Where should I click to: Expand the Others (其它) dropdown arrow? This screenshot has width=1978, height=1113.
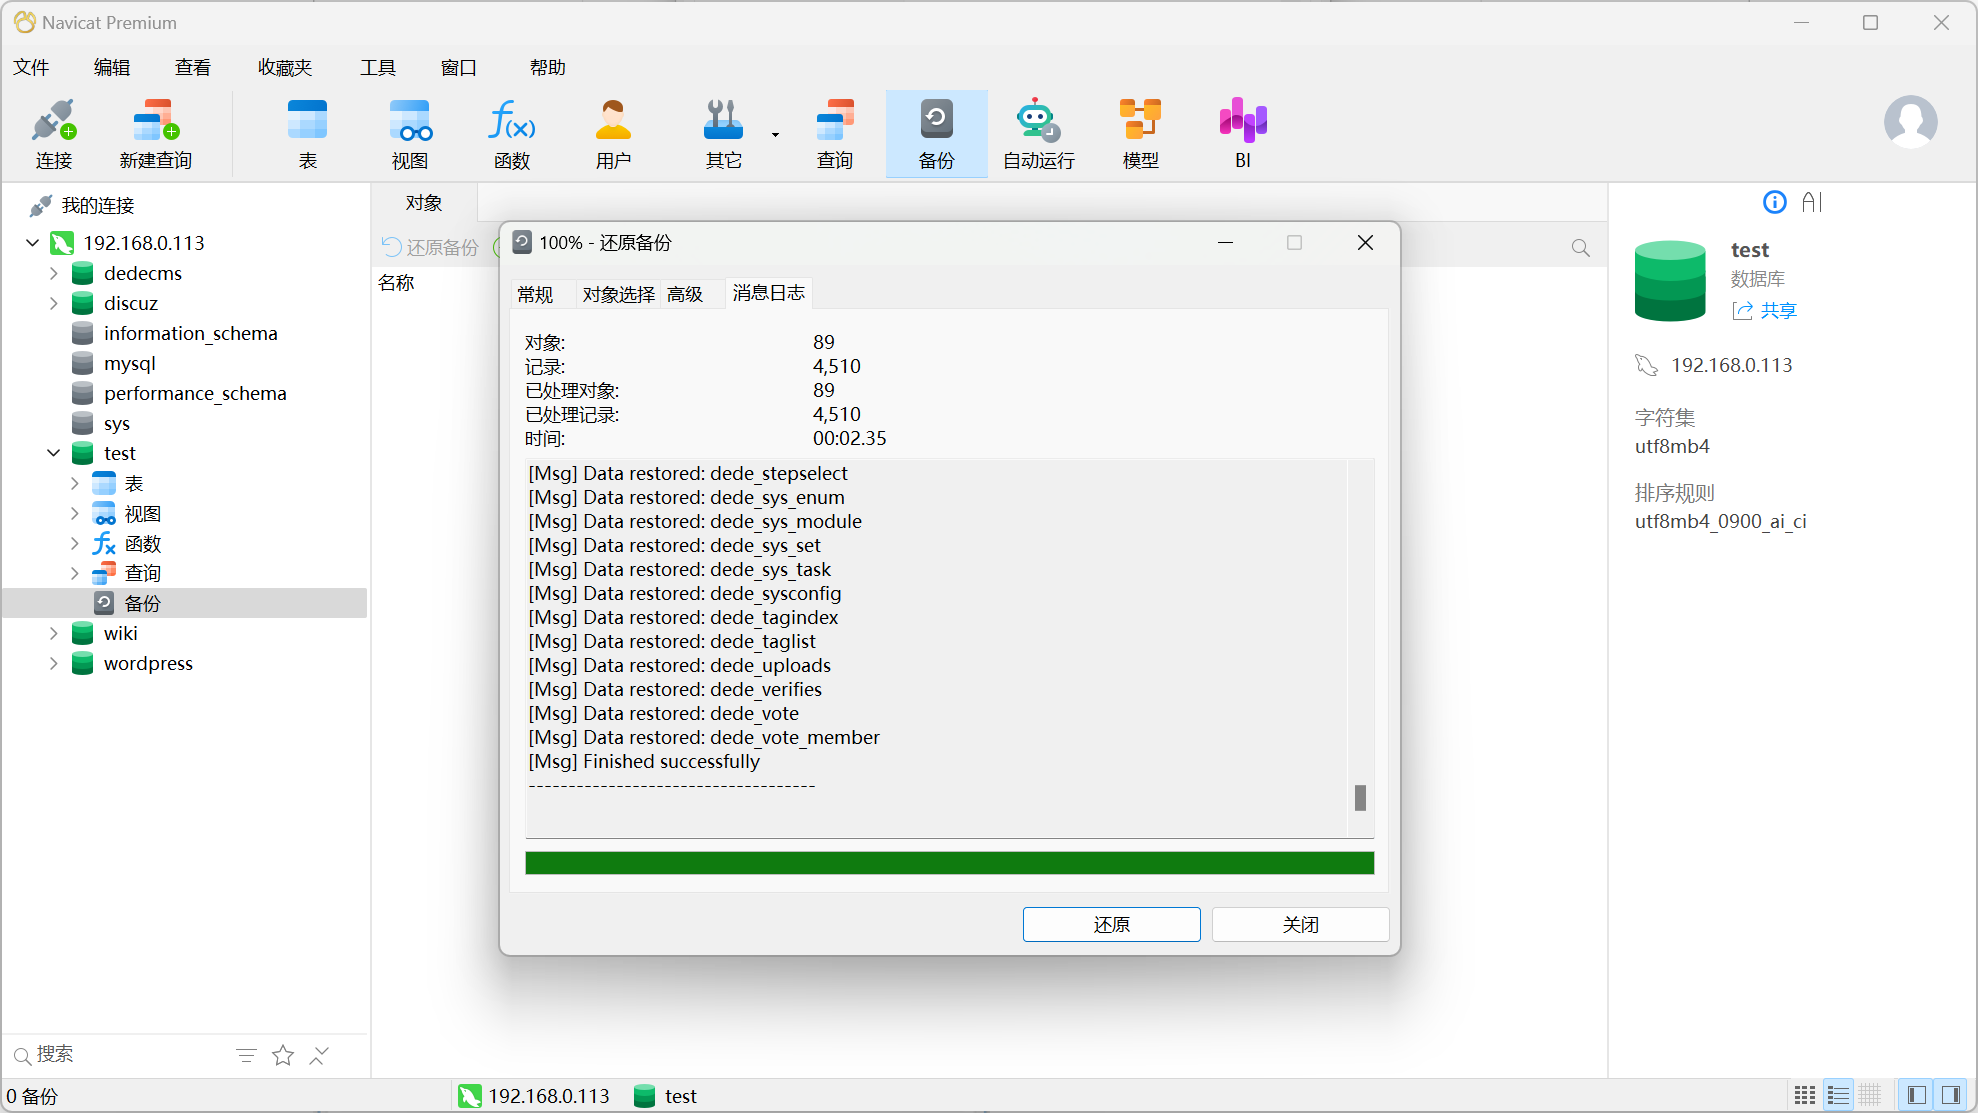775,134
